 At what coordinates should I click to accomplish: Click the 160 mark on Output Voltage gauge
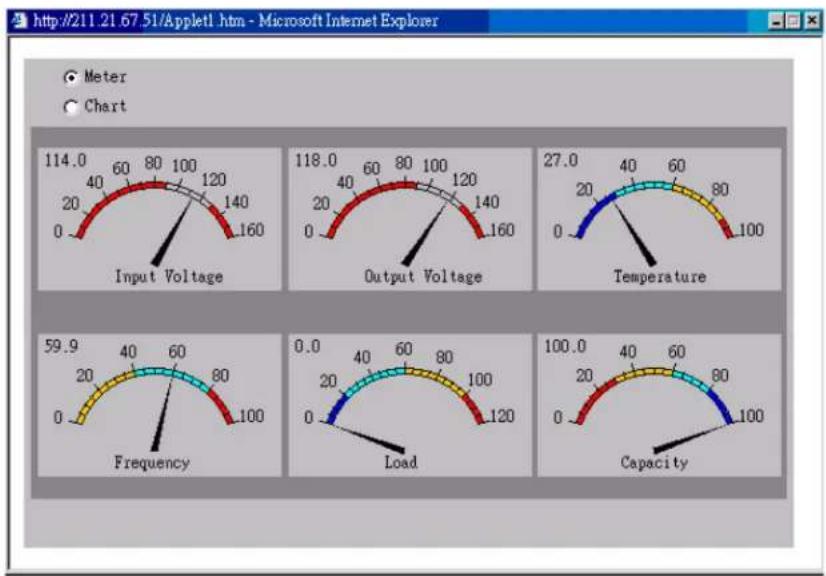pos(502,230)
